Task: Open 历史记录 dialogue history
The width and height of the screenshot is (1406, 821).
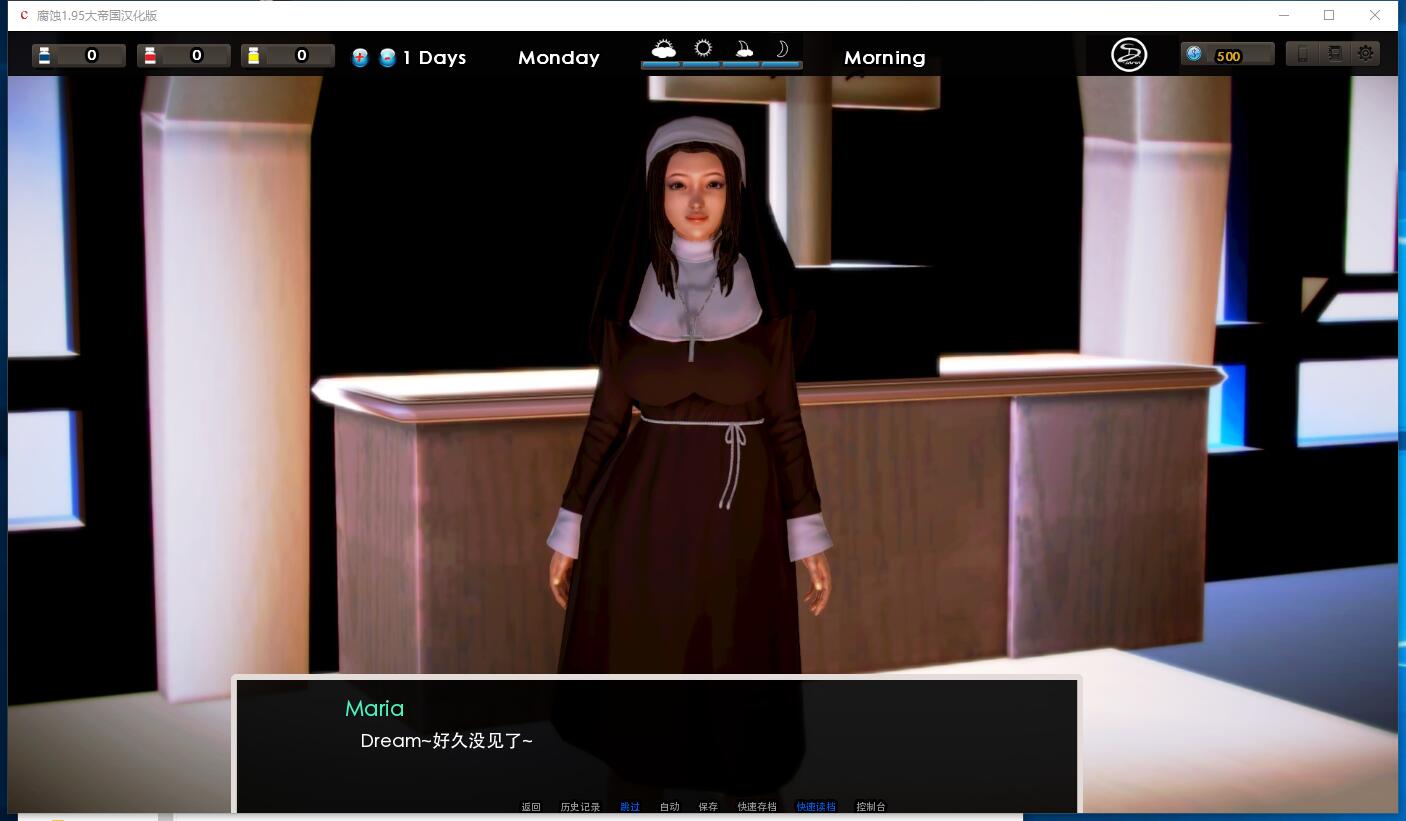Action: point(580,807)
